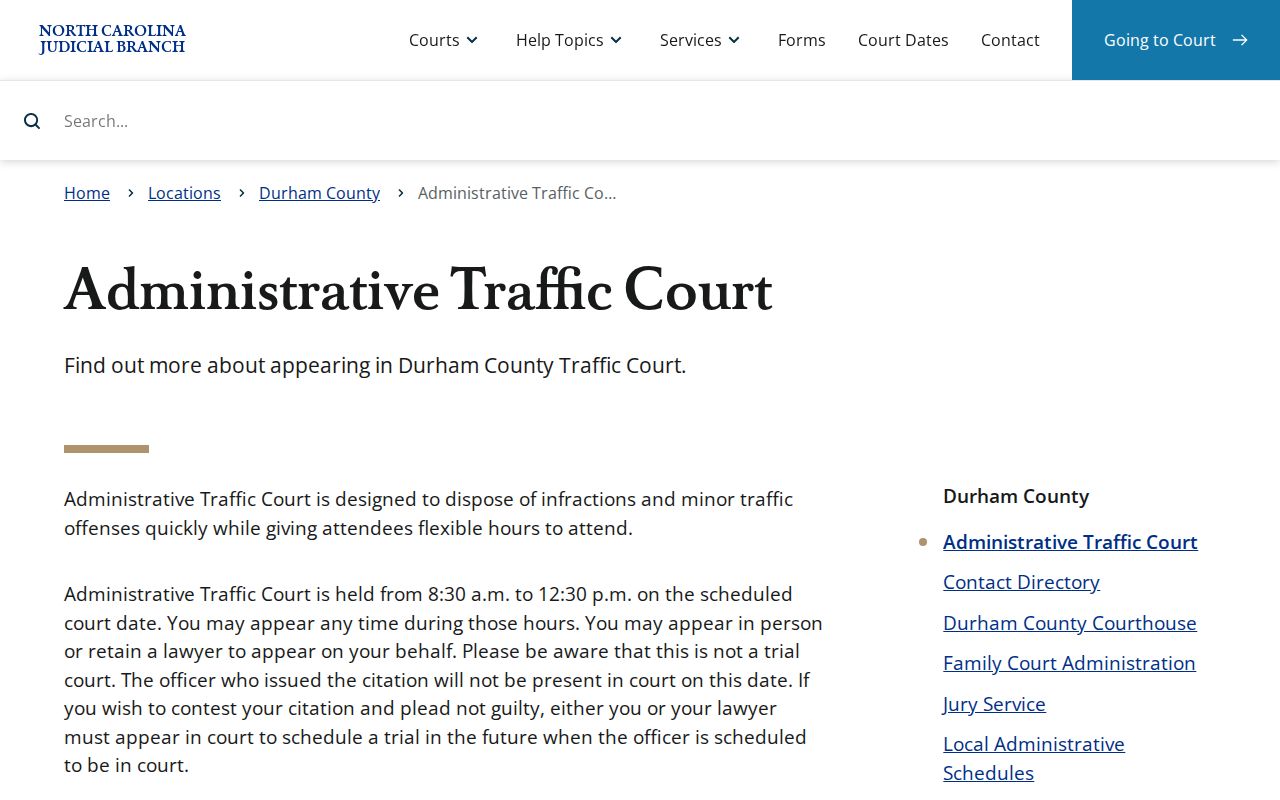Screen dimensions: 1280x800
Task: Open the Contact Directory sidebar link
Action: 1021,582
